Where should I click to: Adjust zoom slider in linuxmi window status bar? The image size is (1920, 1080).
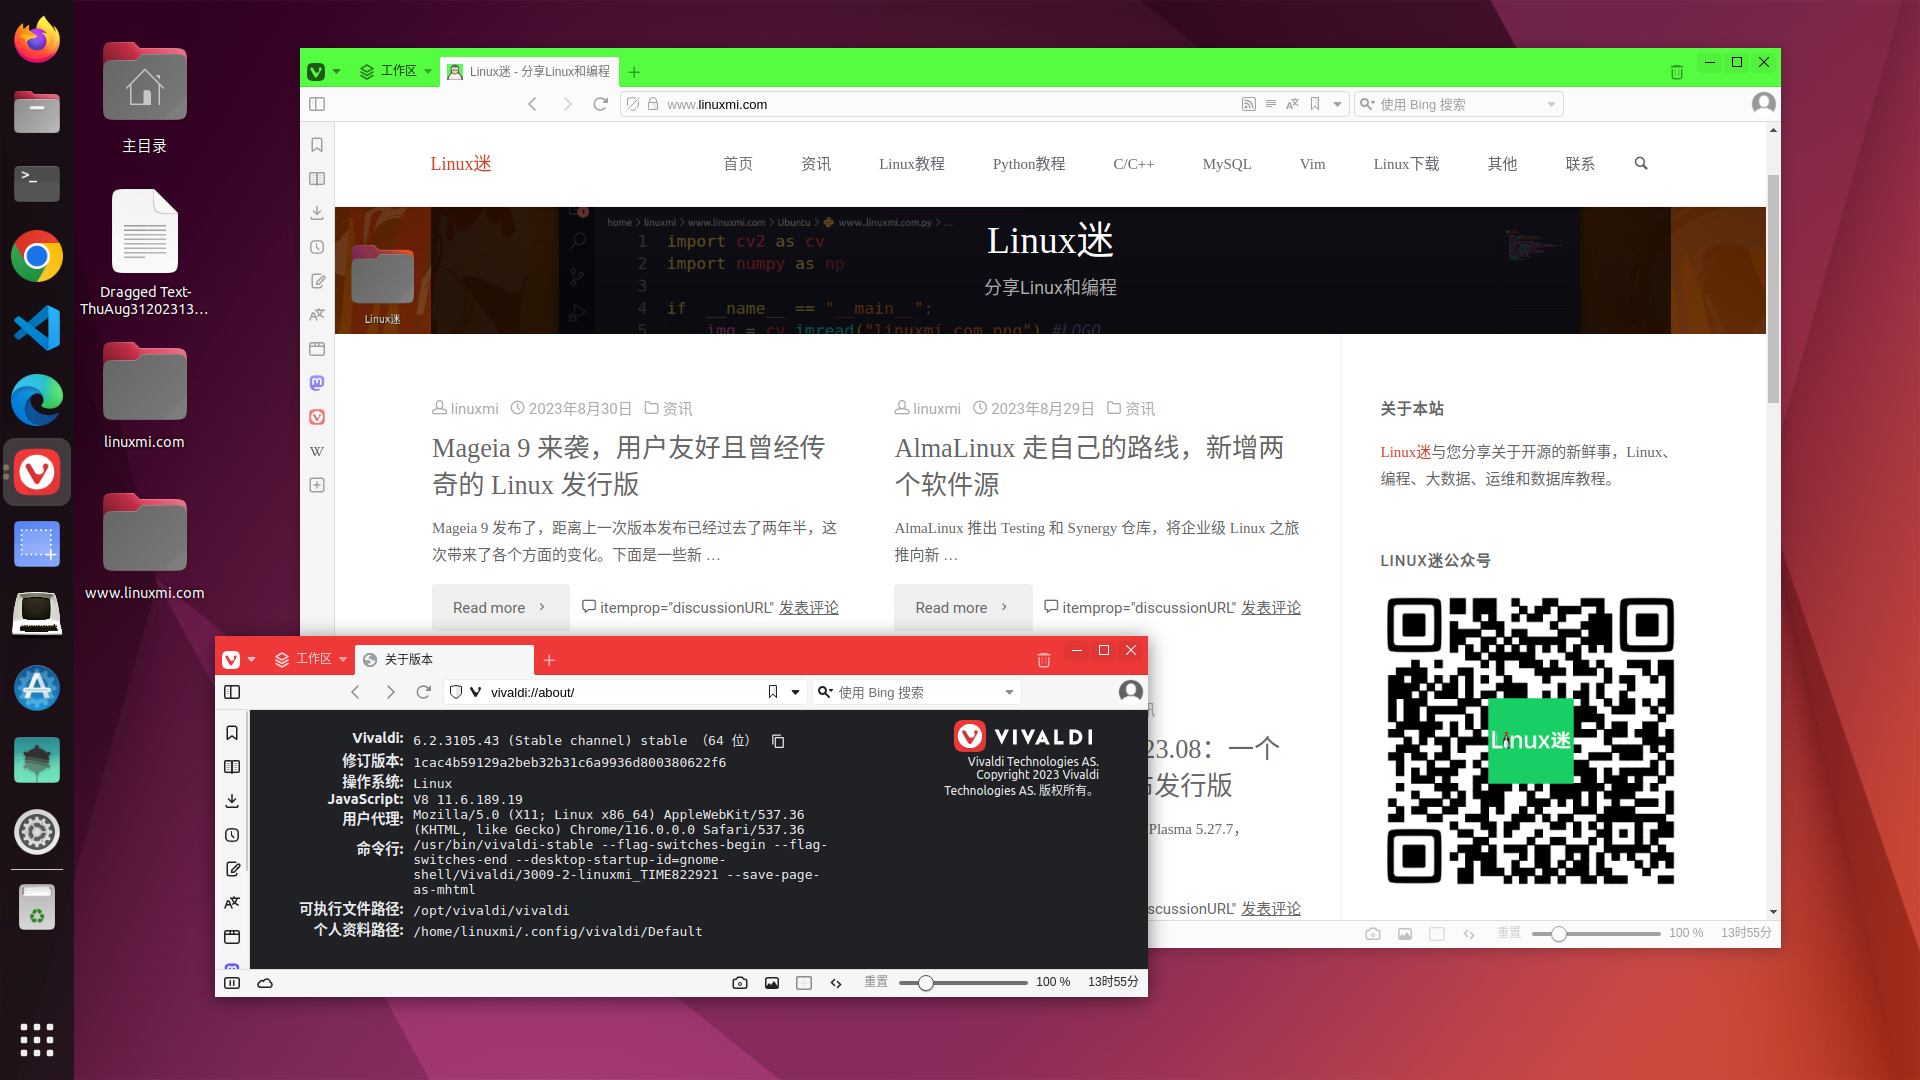pos(1596,933)
